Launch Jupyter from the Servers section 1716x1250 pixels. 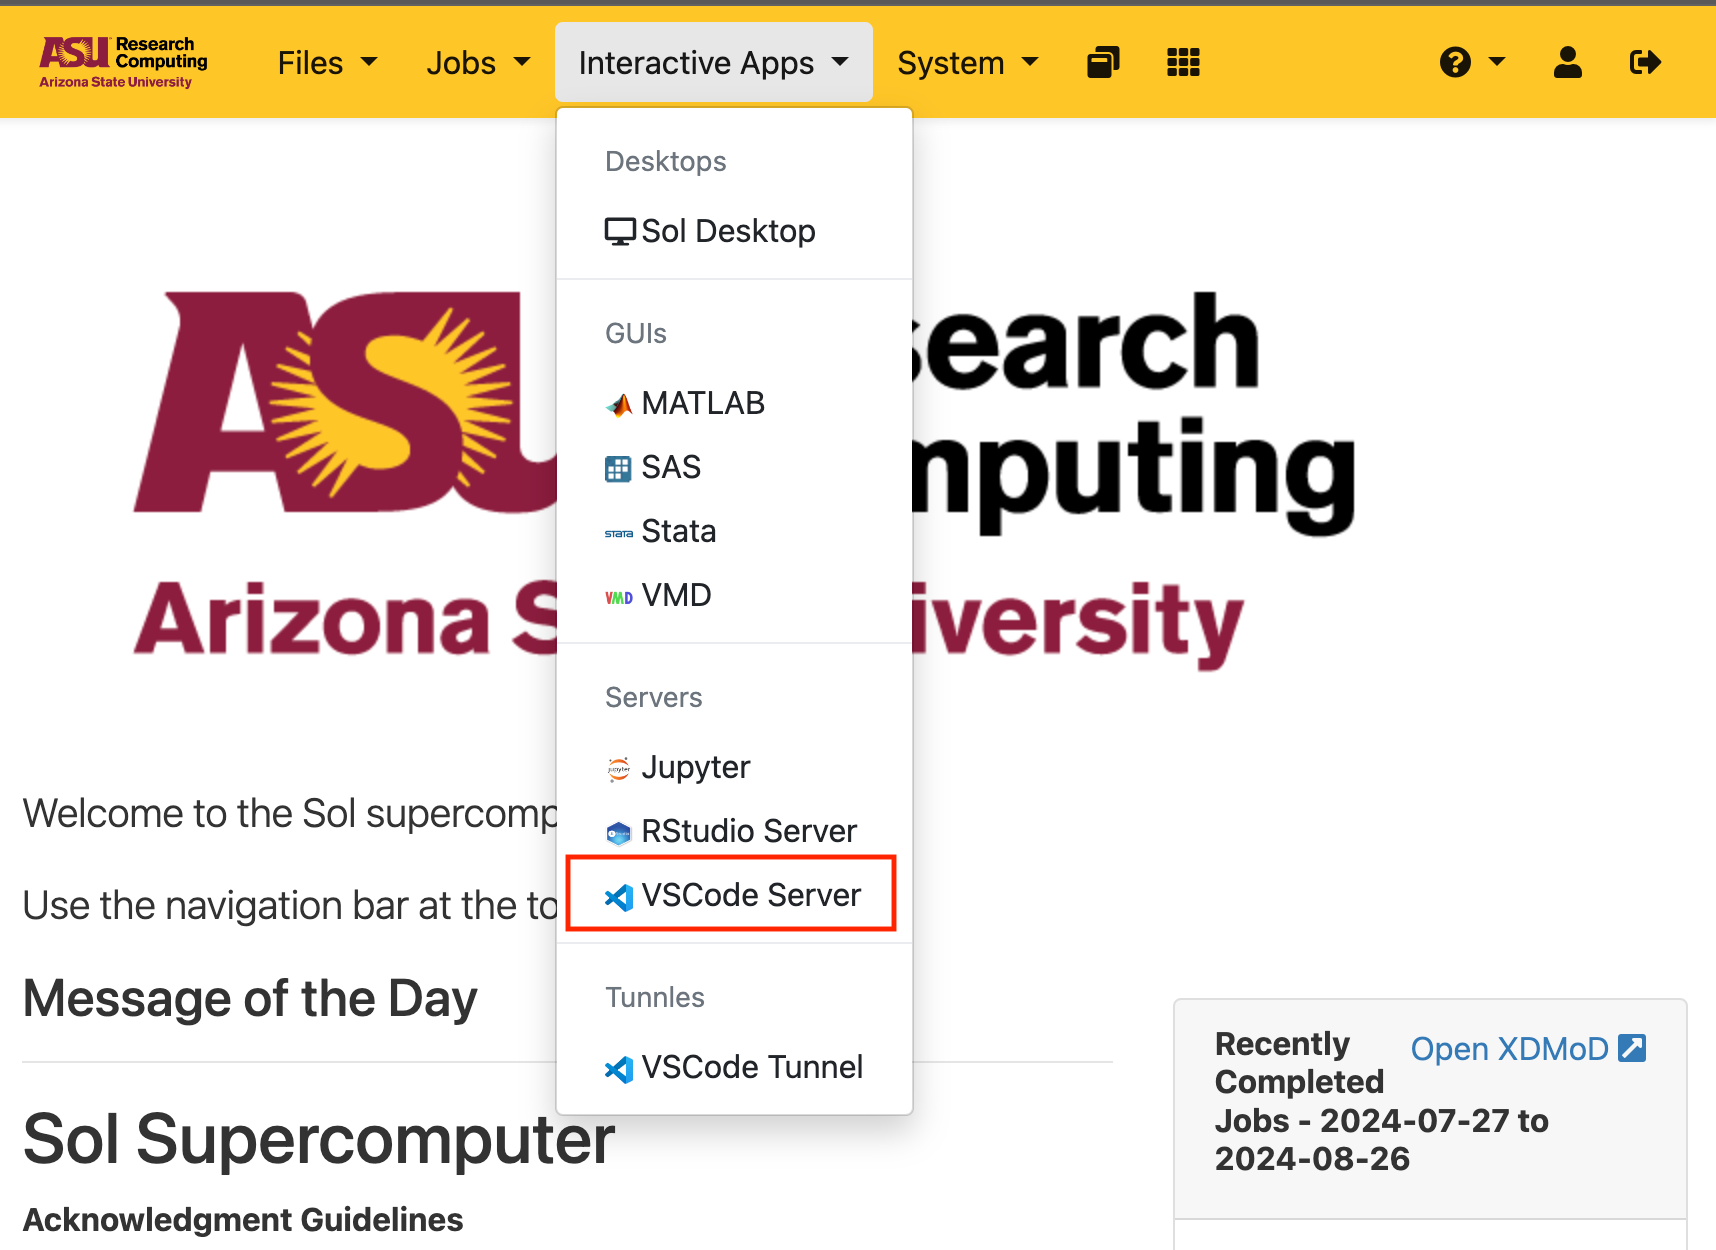click(x=695, y=767)
